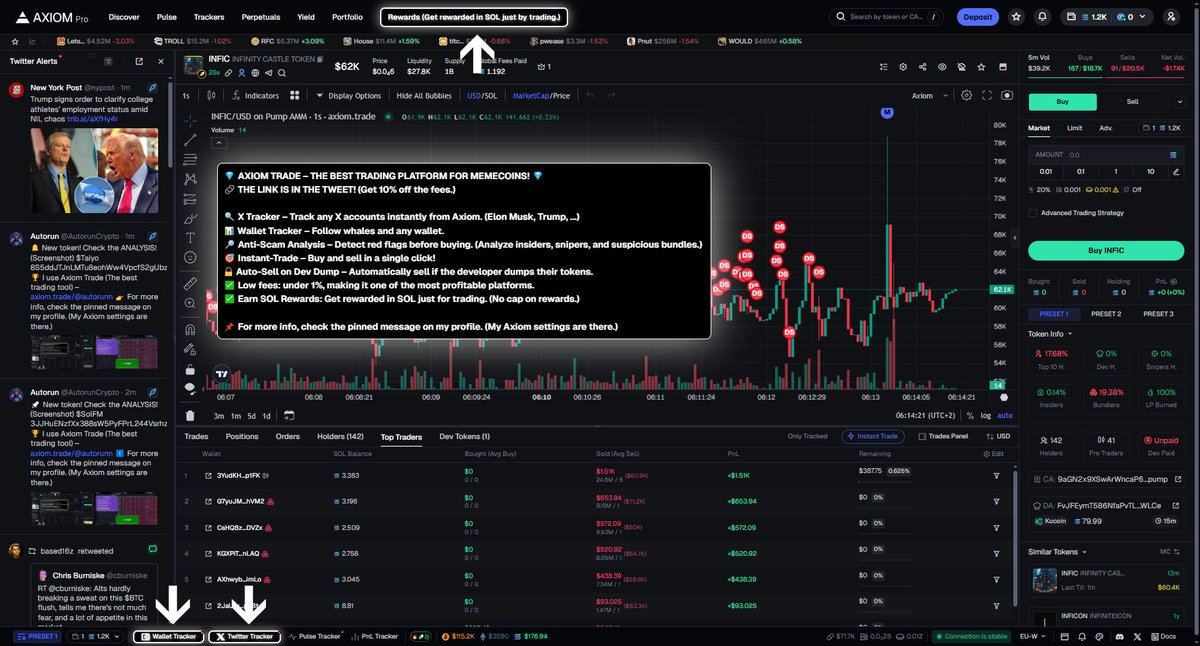
Task: Select the Limit order tab
Action: [1074, 128]
